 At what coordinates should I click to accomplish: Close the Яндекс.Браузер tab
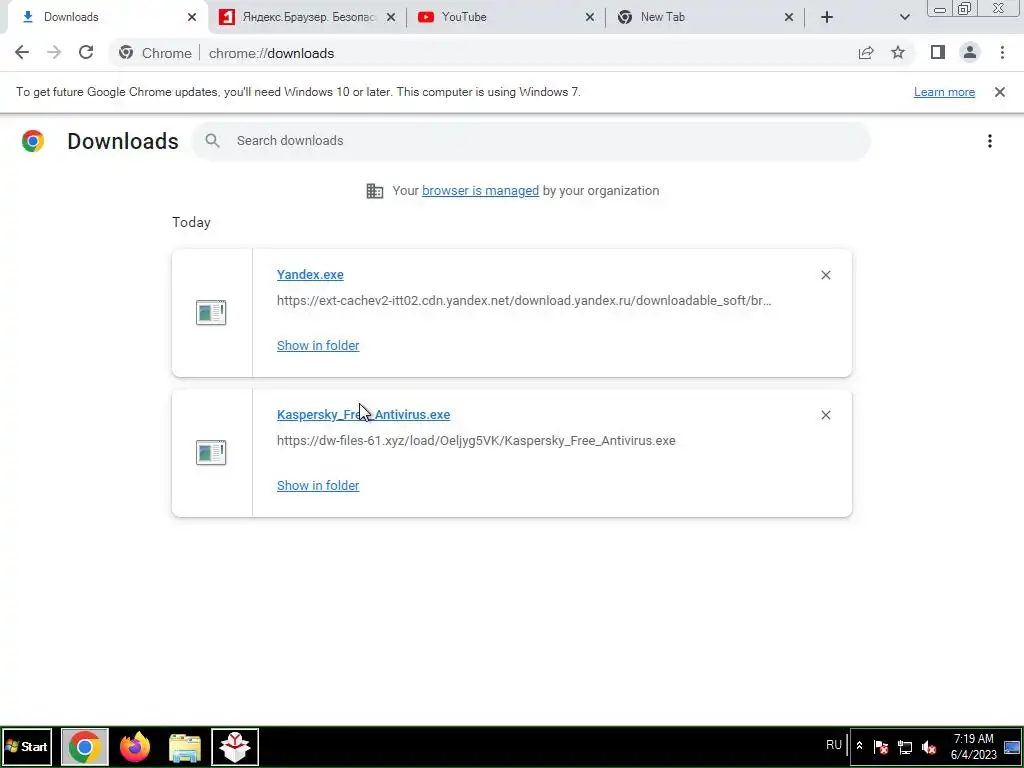pyautogui.click(x=391, y=17)
